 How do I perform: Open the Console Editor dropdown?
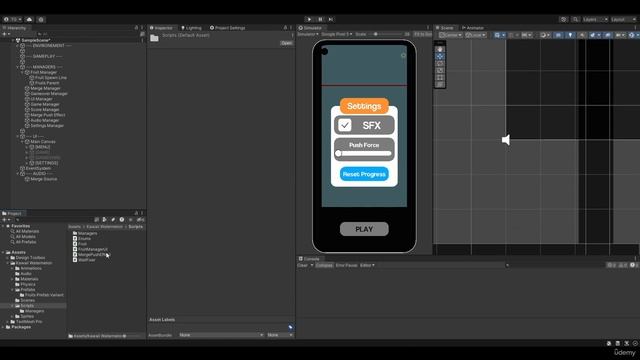[367, 265]
